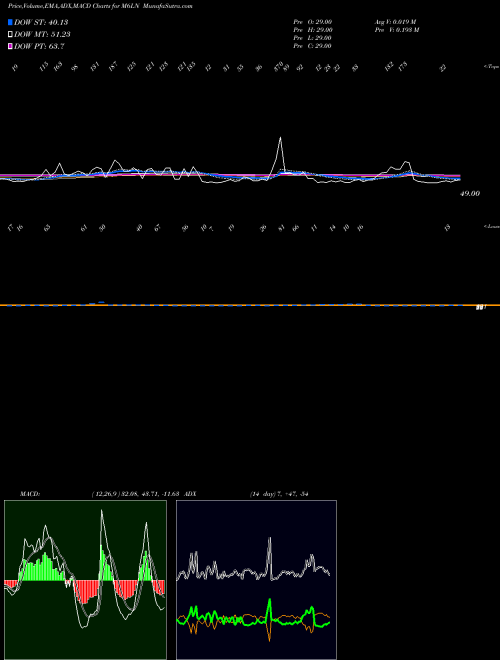The height and width of the screenshot is (660, 500).
Task: Click the magenta DOW PT legend swatch
Action: pyautogui.click(x=10, y=46)
